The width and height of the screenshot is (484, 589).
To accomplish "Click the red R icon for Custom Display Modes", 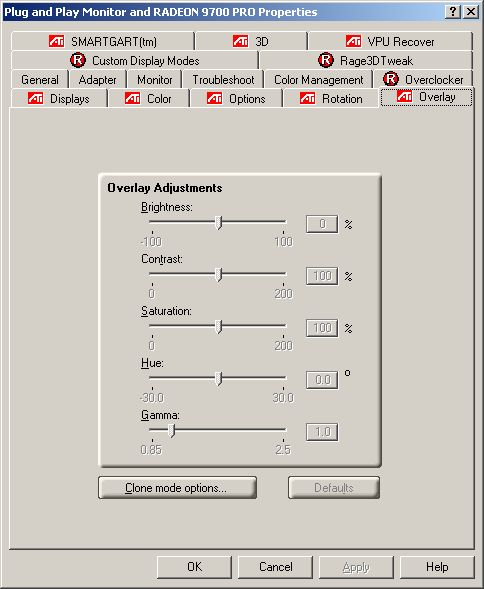I will coord(78,60).
